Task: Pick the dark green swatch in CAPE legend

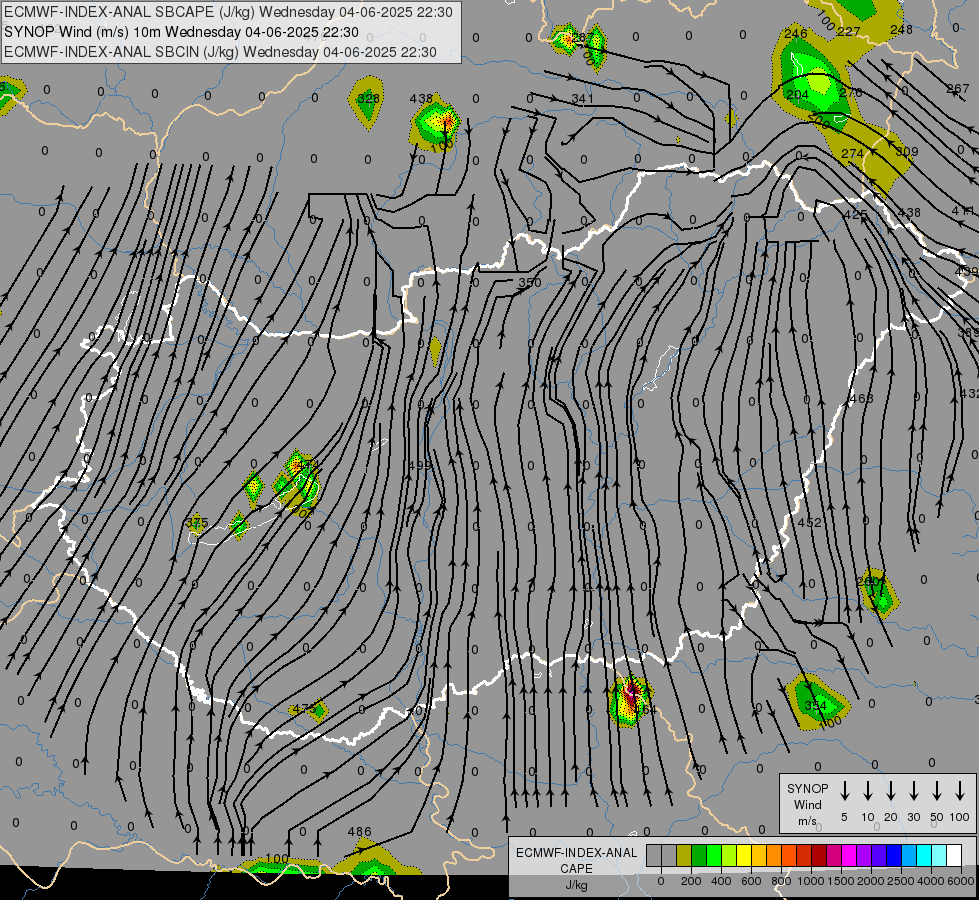Action: point(699,856)
